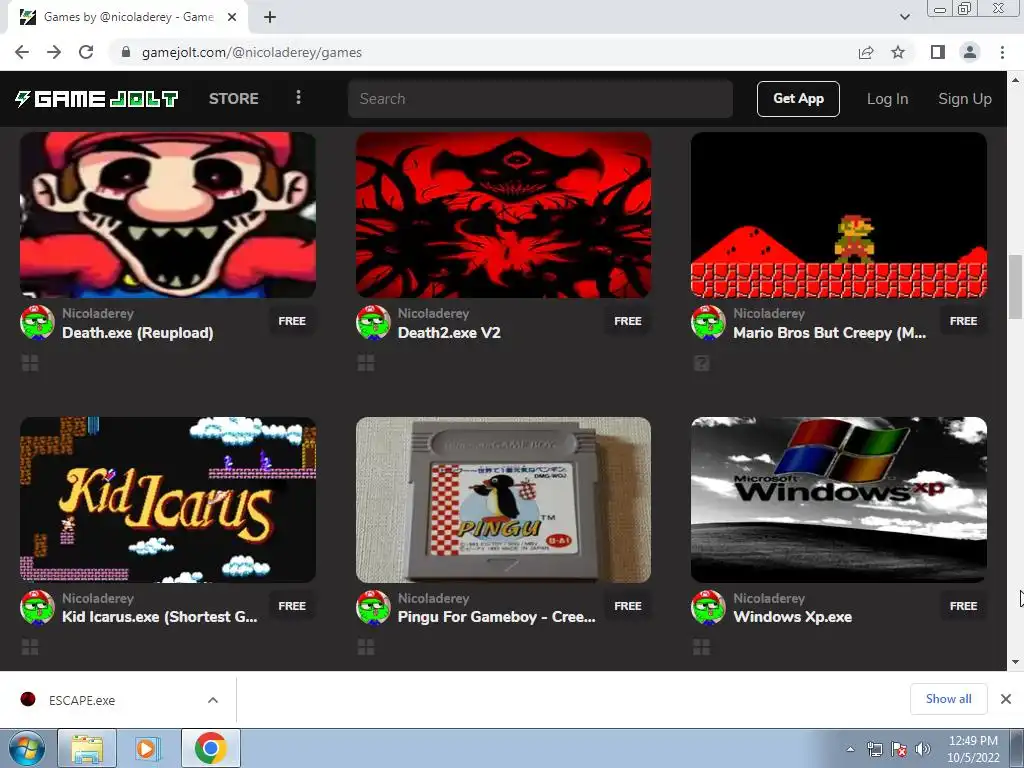The image size is (1024, 768).
Task: Open the tab search dropdown arrow
Action: point(904,17)
